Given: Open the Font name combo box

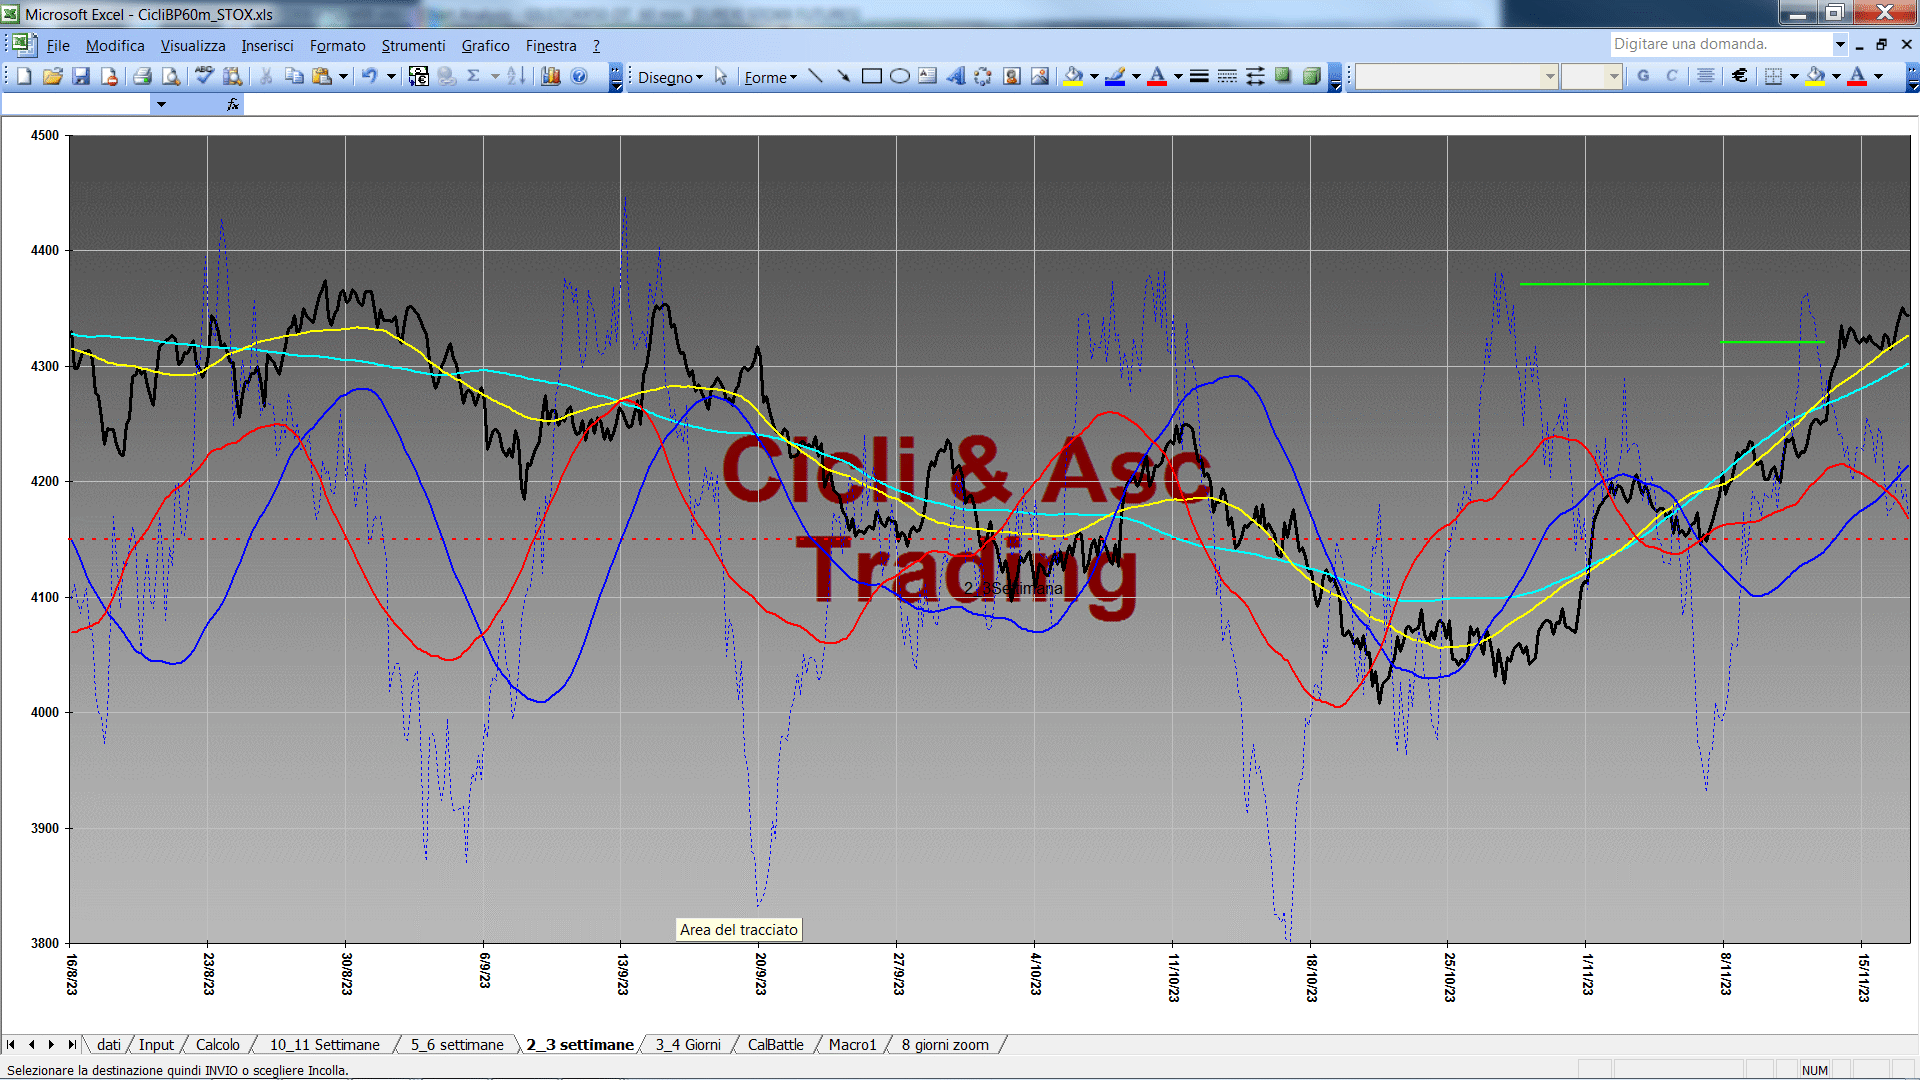Looking at the screenshot, I should [1456, 76].
